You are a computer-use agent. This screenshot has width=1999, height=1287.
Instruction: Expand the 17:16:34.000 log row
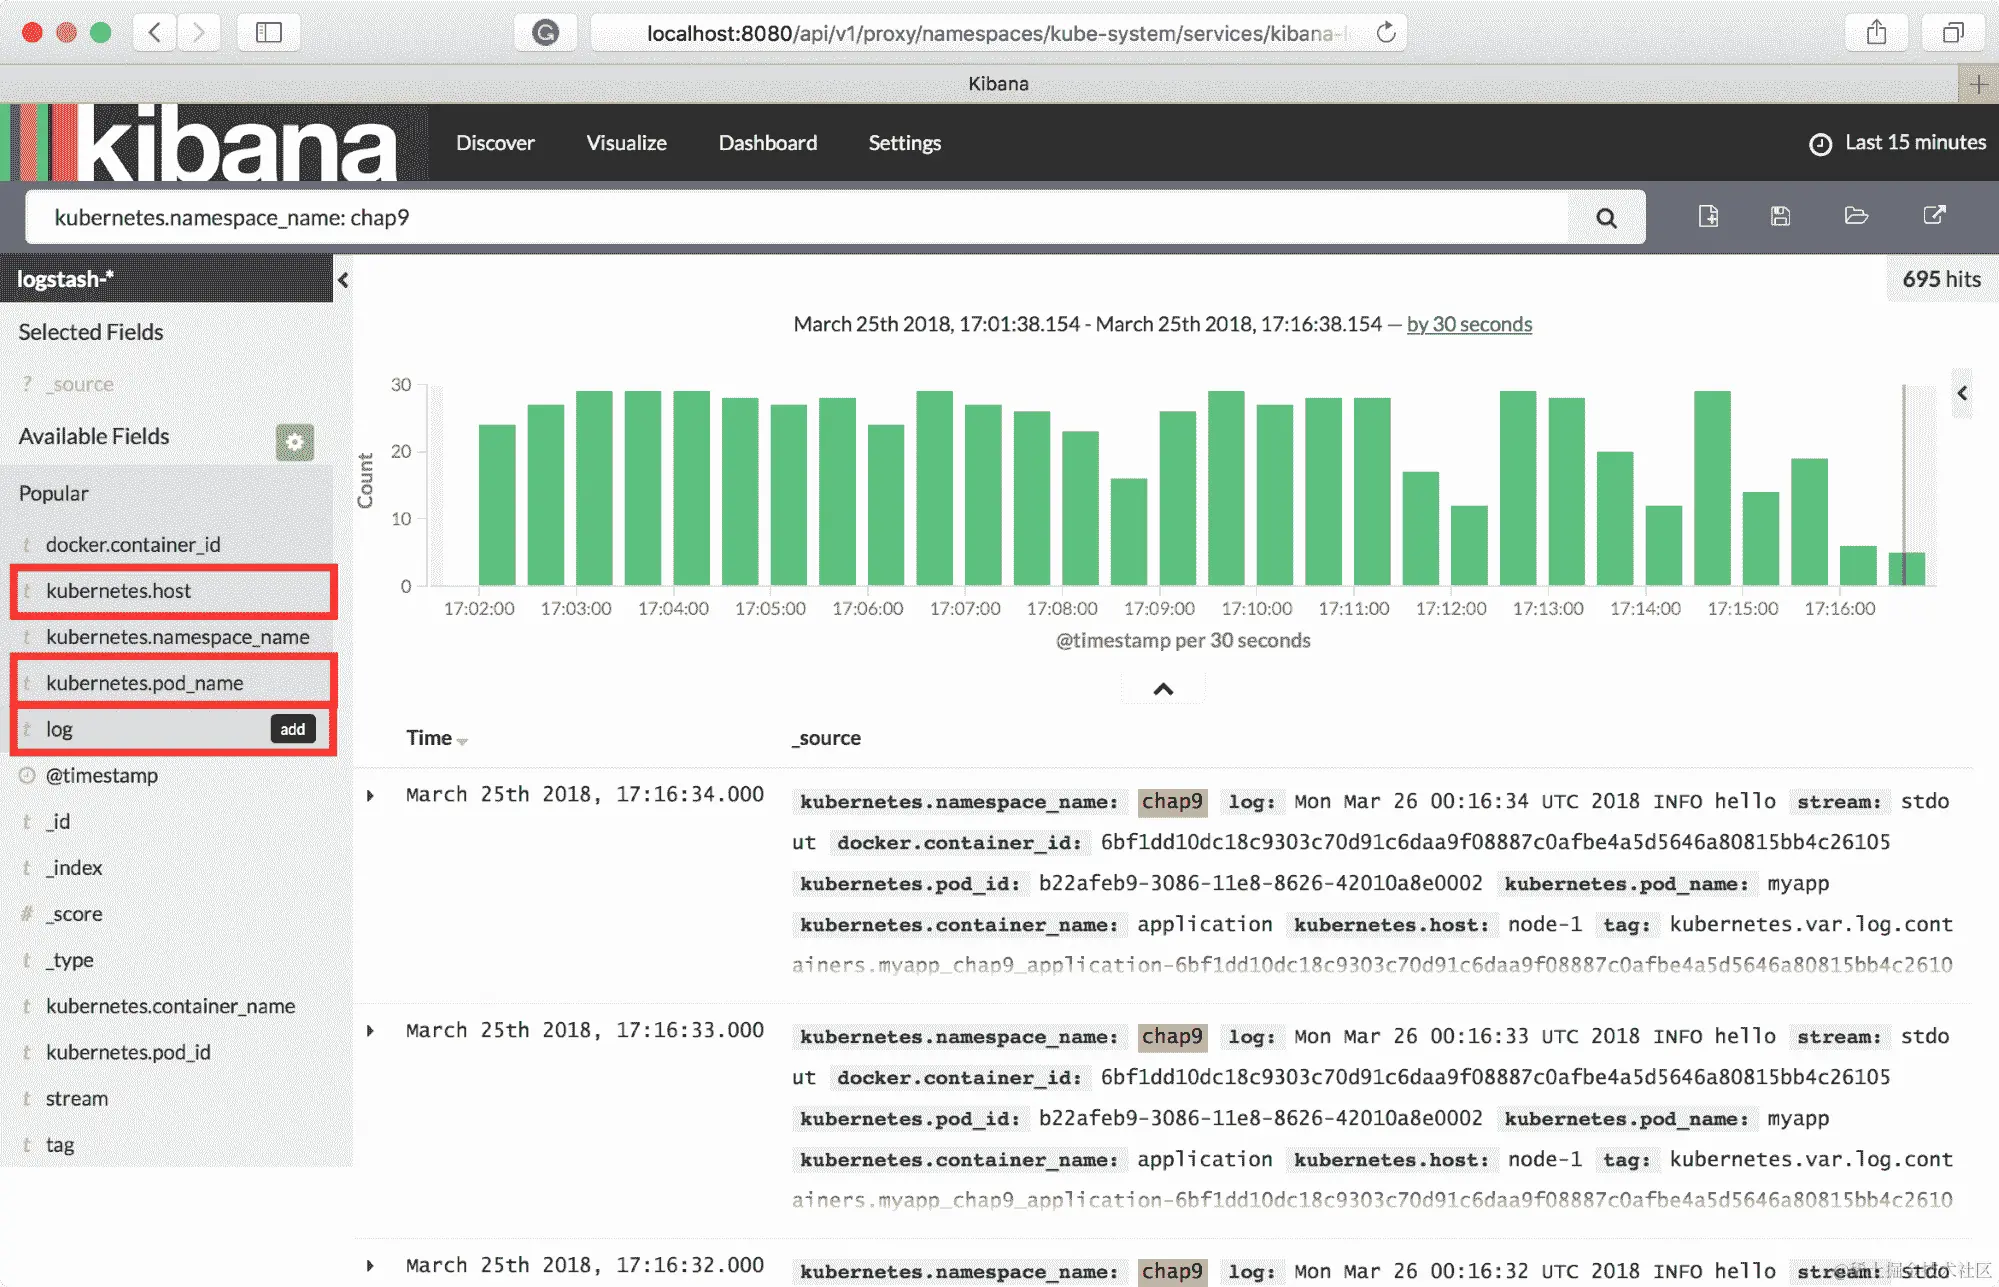[370, 796]
